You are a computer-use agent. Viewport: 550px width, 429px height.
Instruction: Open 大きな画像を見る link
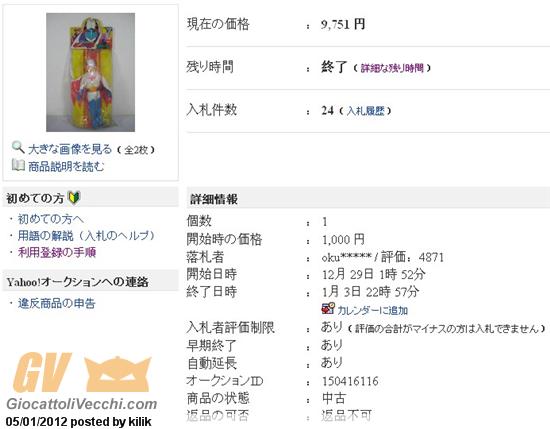click(x=70, y=149)
